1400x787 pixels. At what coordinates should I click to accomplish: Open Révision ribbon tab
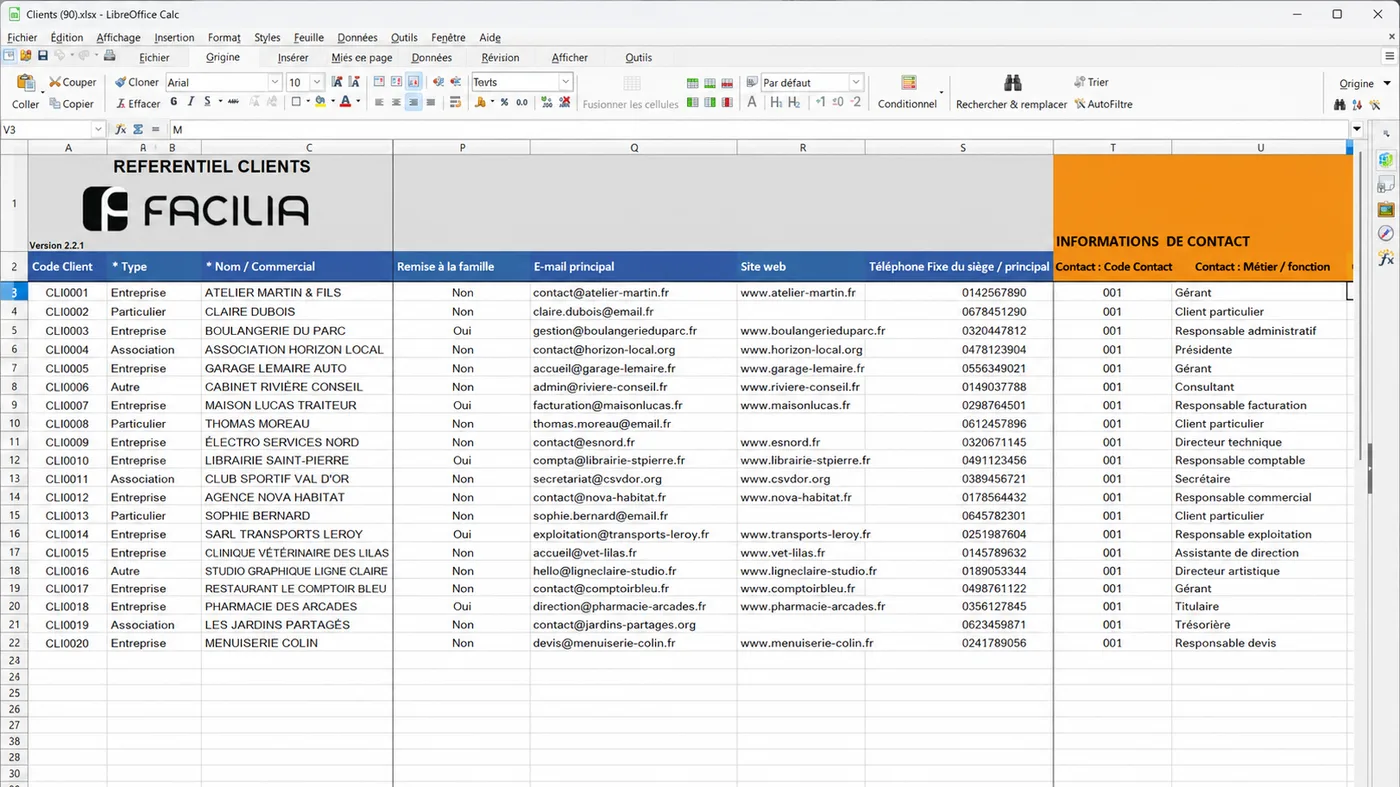click(x=500, y=57)
